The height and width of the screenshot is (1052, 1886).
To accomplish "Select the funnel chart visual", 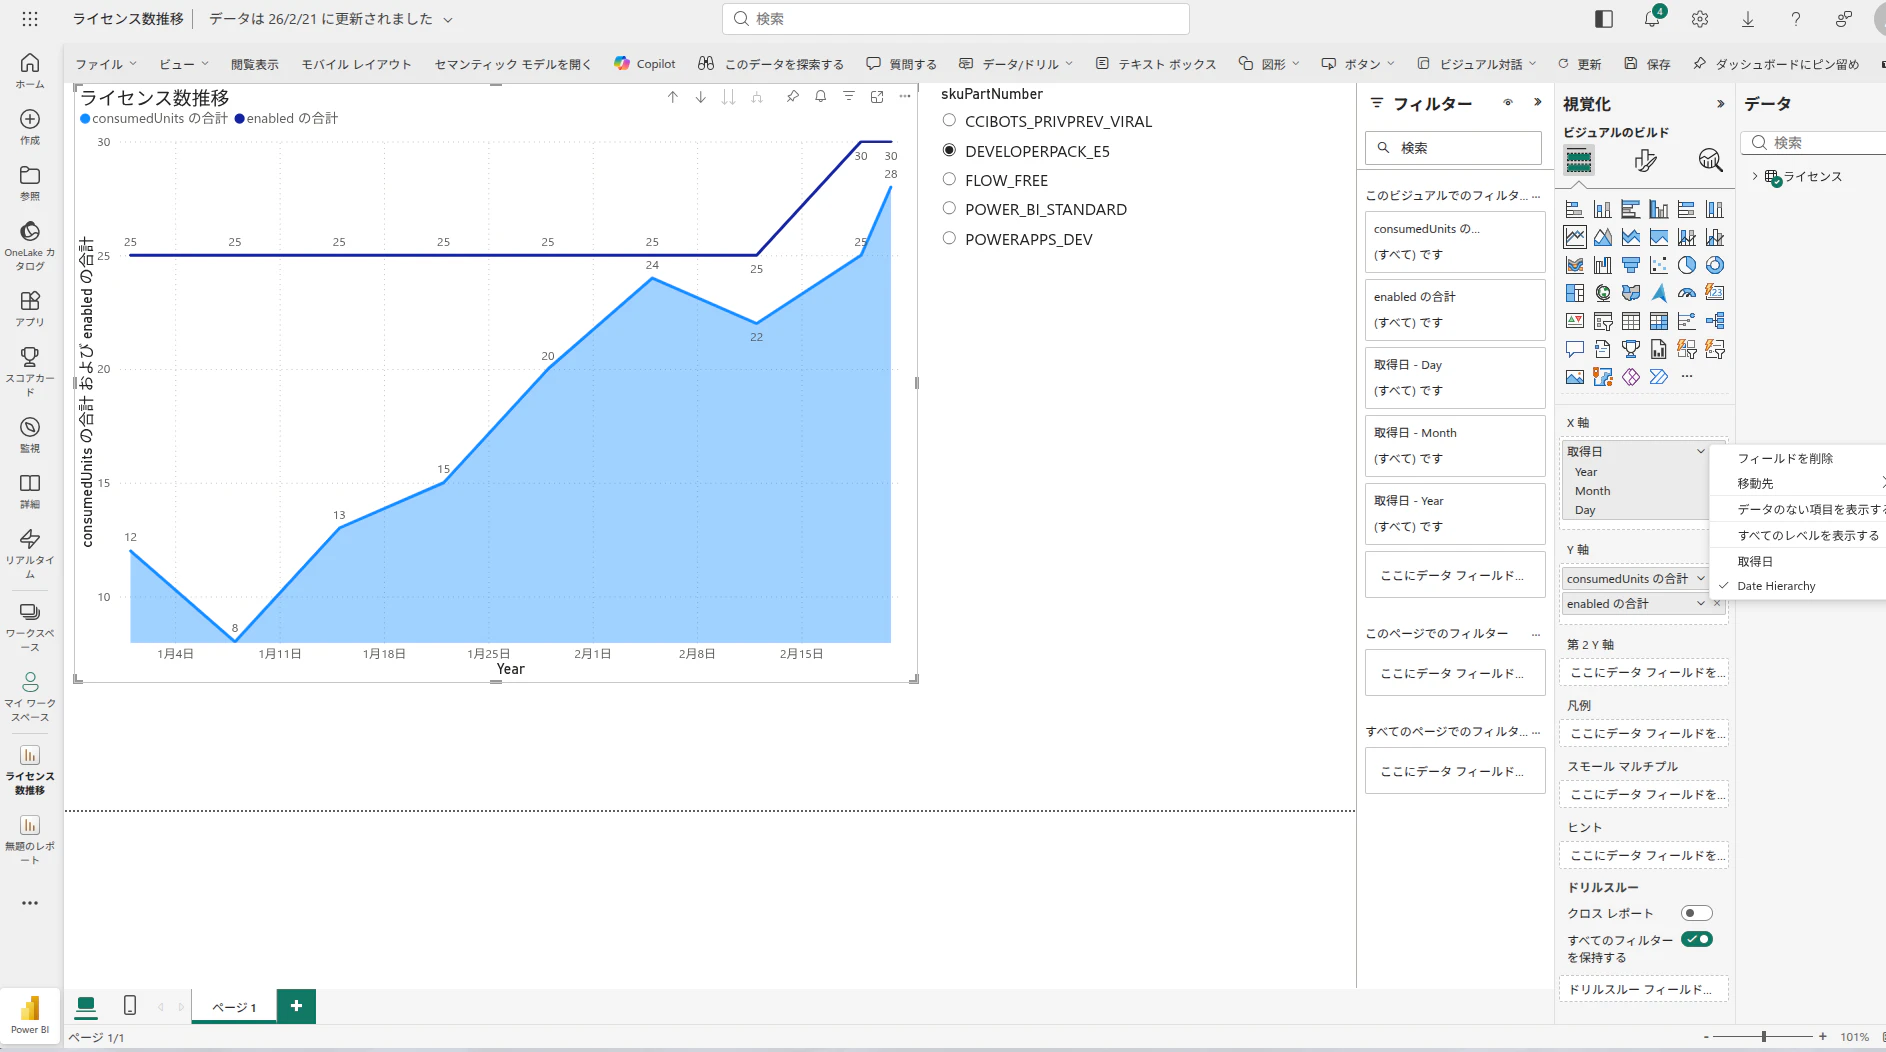I will [x=1631, y=265].
